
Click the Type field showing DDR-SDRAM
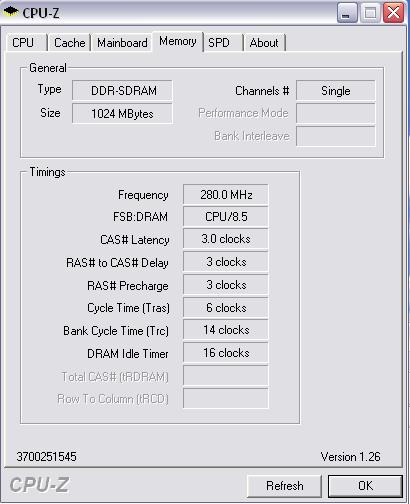(122, 90)
